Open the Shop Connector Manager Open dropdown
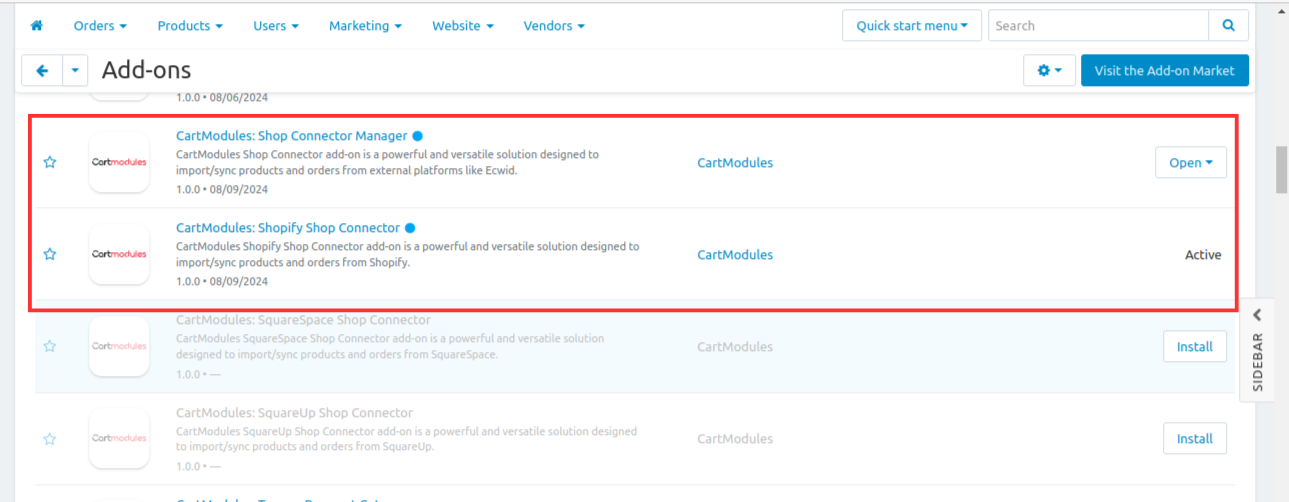Viewport: 1289px width, 502px height. pos(1190,162)
